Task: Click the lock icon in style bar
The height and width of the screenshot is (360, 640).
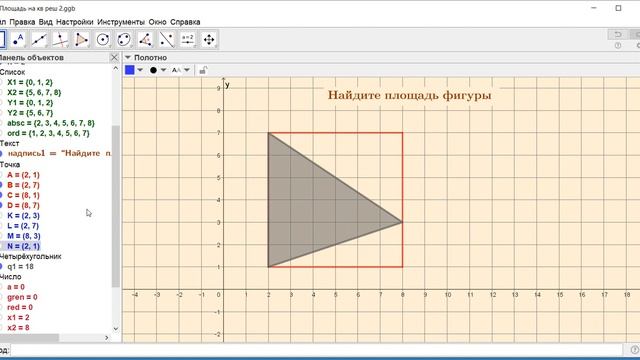Action: click(203, 70)
